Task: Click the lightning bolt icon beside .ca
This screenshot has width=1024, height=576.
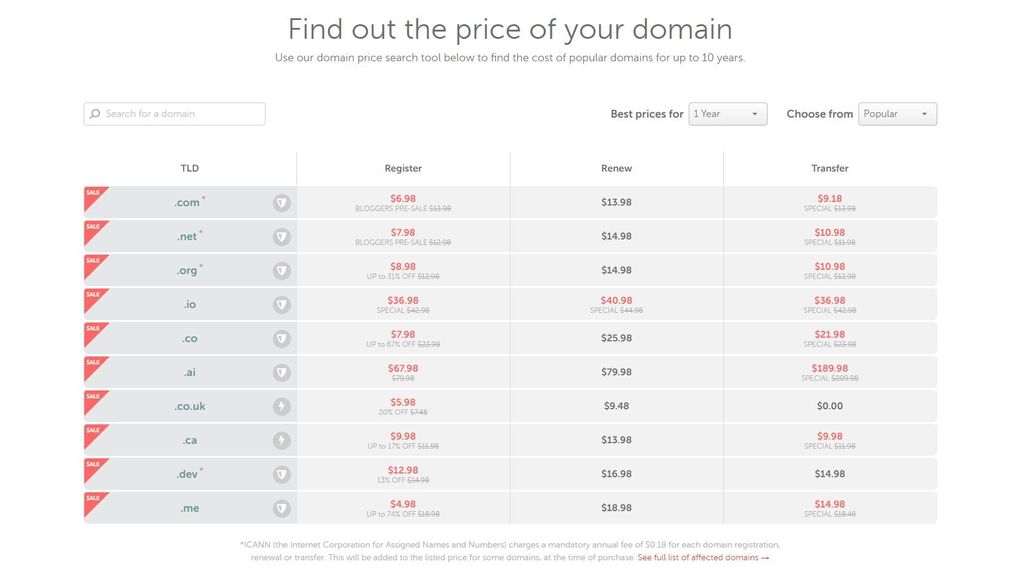Action: click(x=281, y=440)
